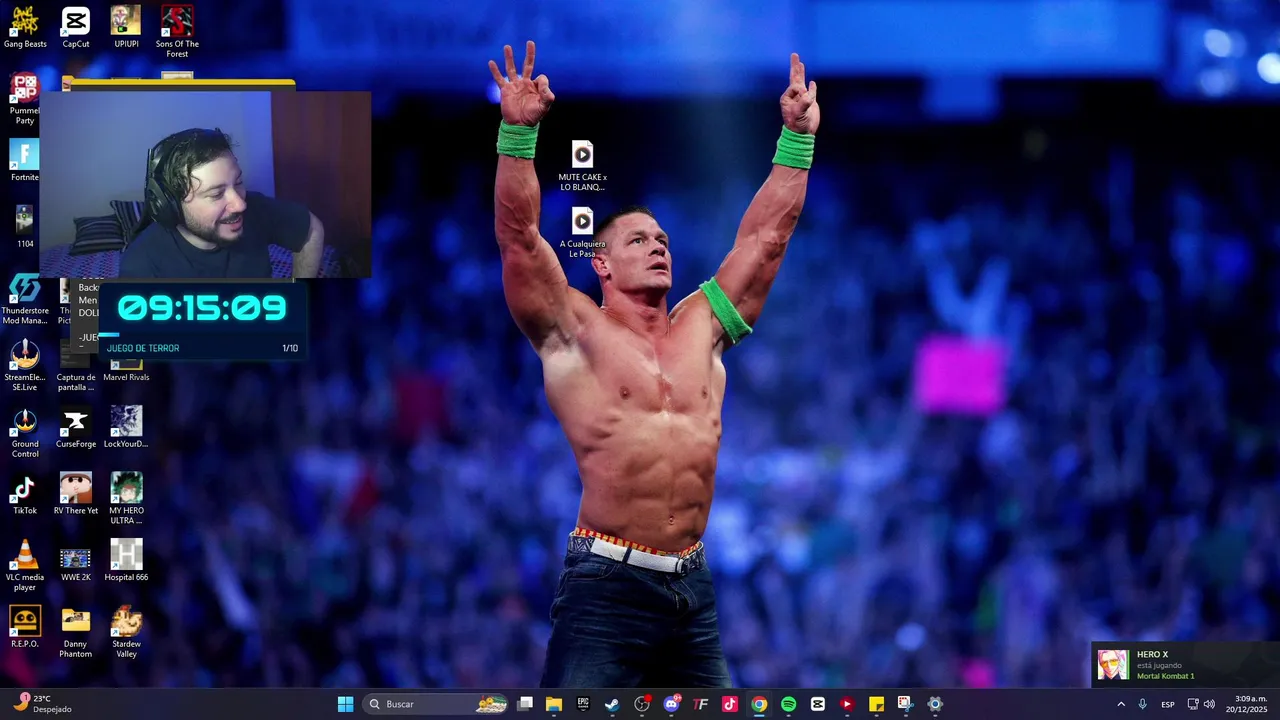Open MY HERO ULTRA desktop icon
The width and height of the screenshot is (1280, 720).
126,498
